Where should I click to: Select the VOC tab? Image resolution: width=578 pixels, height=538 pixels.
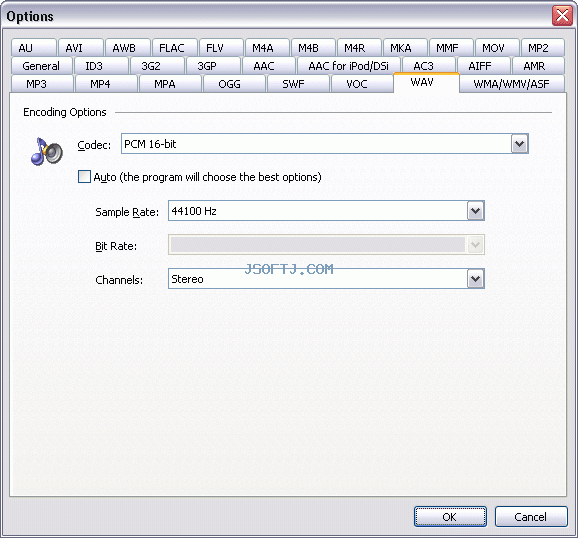pyautogui.click(x=362, y=84)
